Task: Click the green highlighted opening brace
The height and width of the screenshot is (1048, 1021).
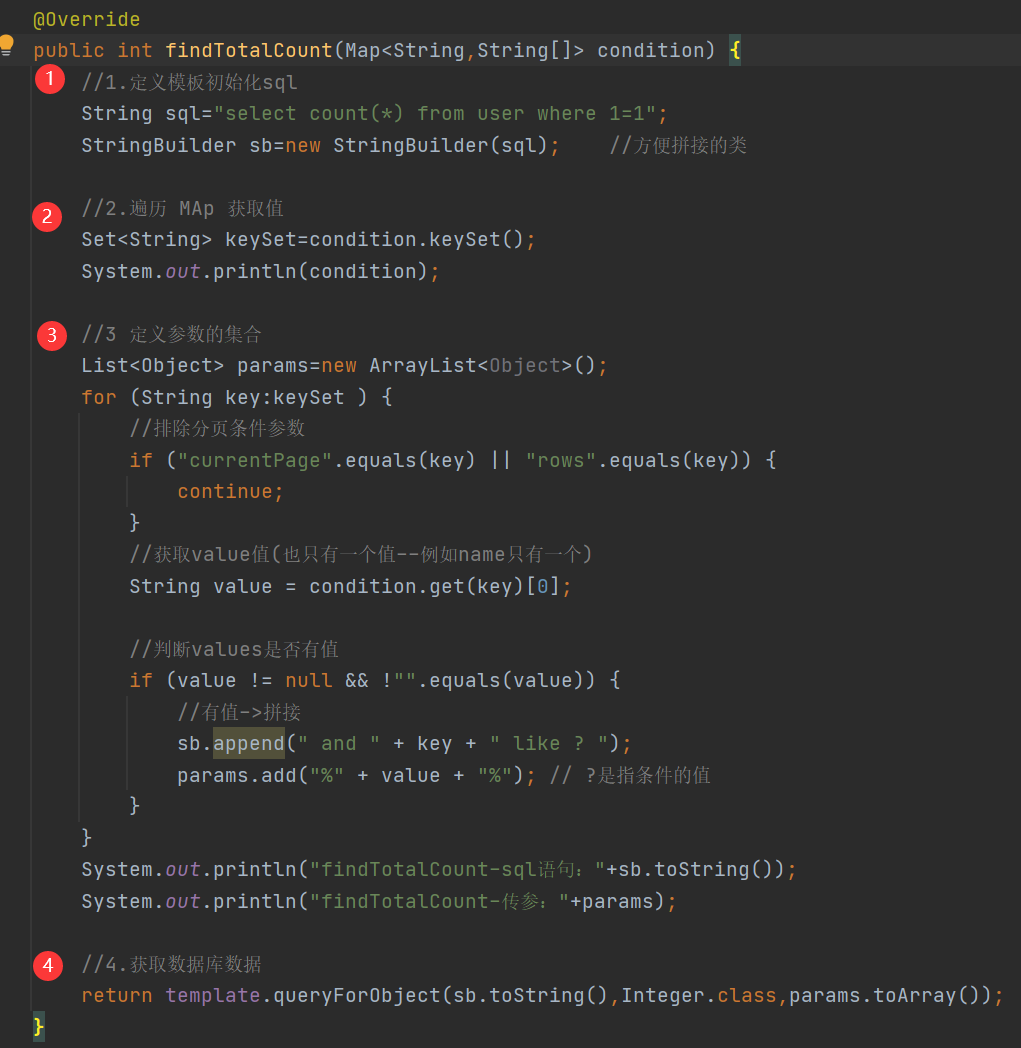Action: coord(736,49)
